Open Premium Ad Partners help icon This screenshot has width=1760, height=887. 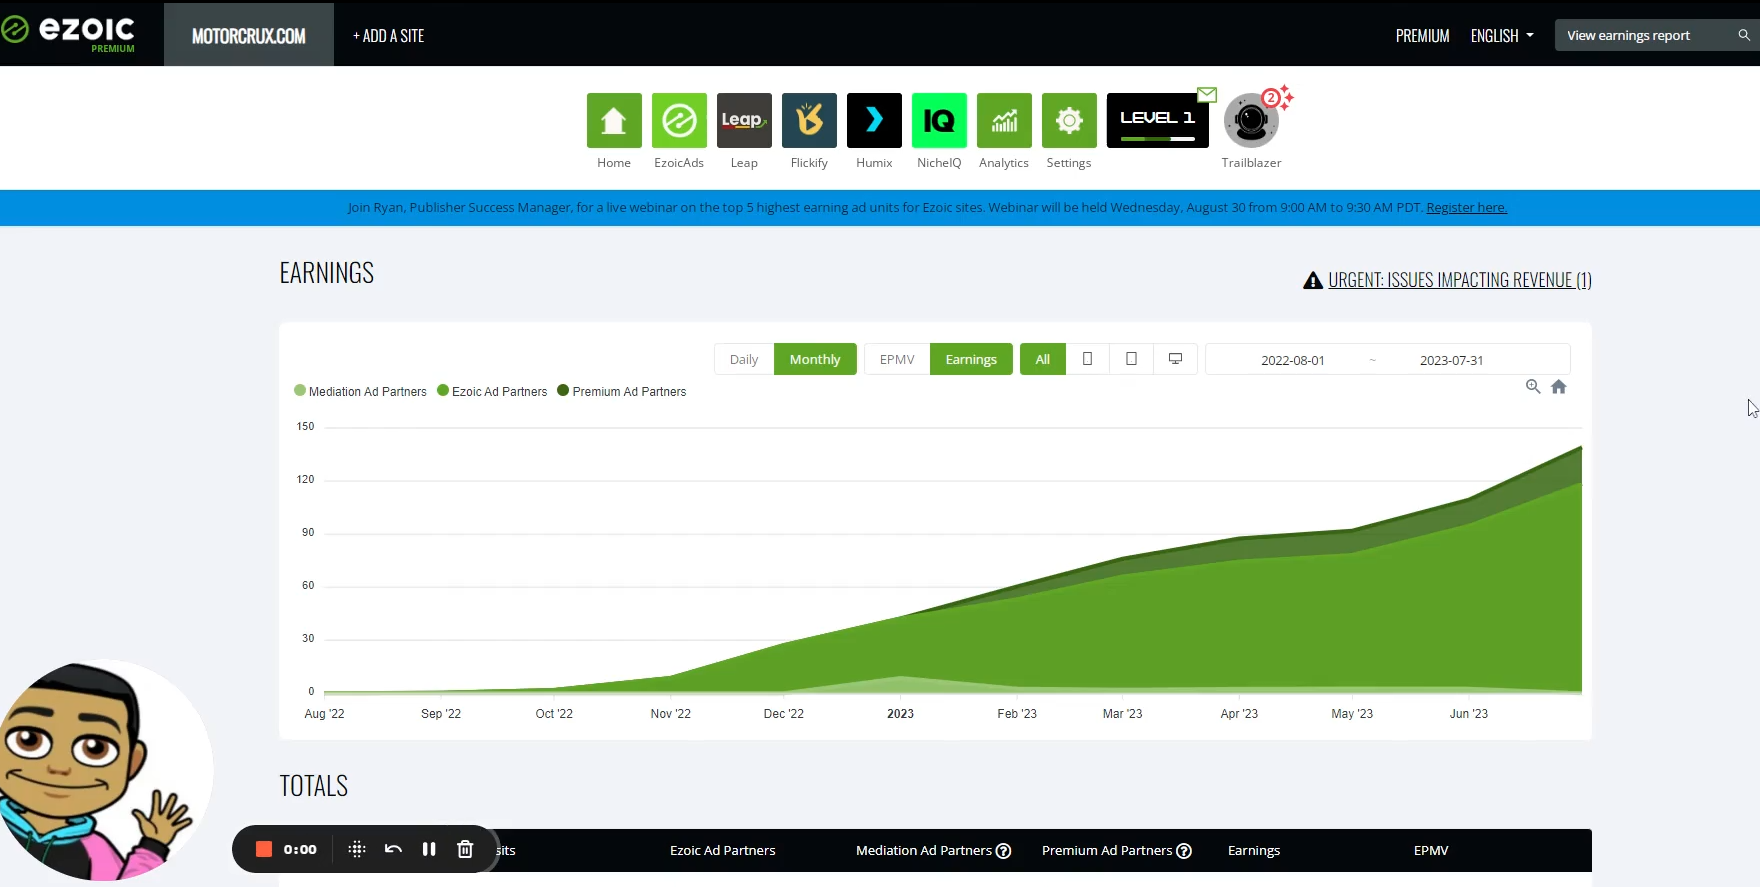click(1184, 851)
